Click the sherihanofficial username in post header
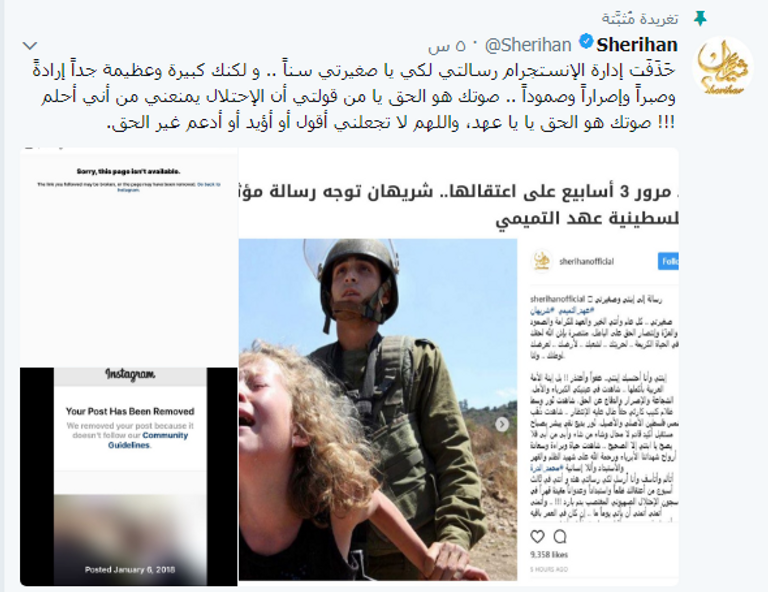The width and height of the screenshot is (768, 592). [x=586, y=261]
